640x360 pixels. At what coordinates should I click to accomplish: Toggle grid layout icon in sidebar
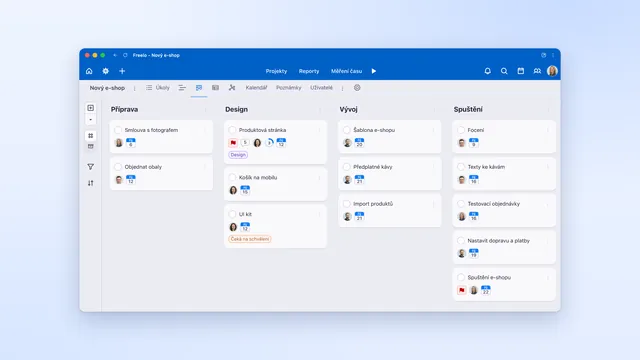tap(91, 136)
